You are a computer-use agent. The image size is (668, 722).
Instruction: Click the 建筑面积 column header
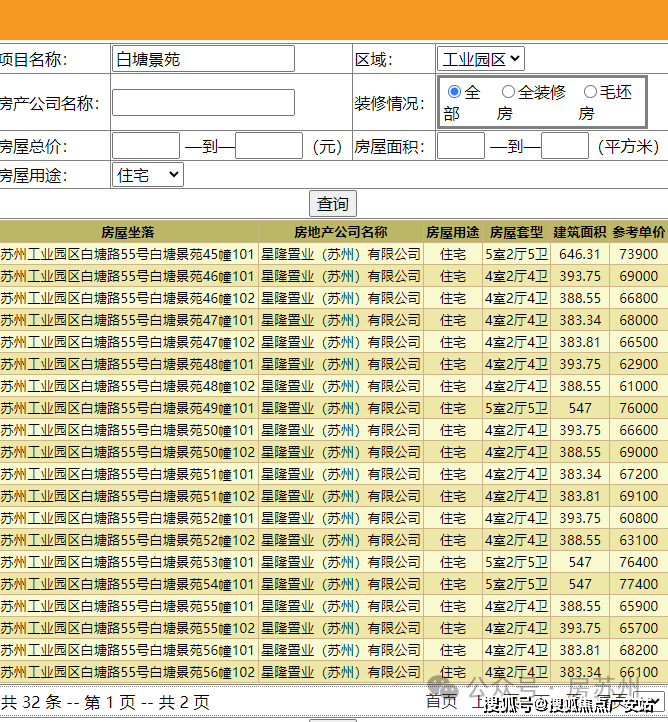580,232
